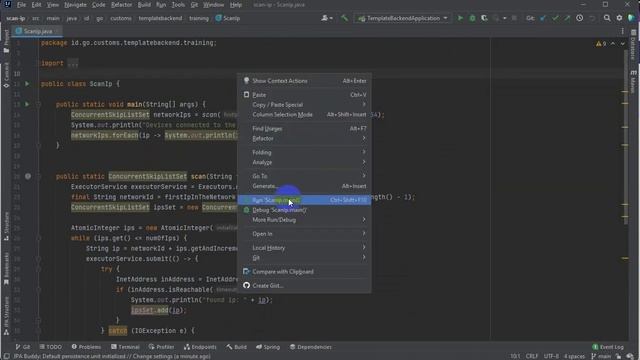Open the Maven tool window on right
Viewport: 640px width, 360px height.
tap(633, 81)
